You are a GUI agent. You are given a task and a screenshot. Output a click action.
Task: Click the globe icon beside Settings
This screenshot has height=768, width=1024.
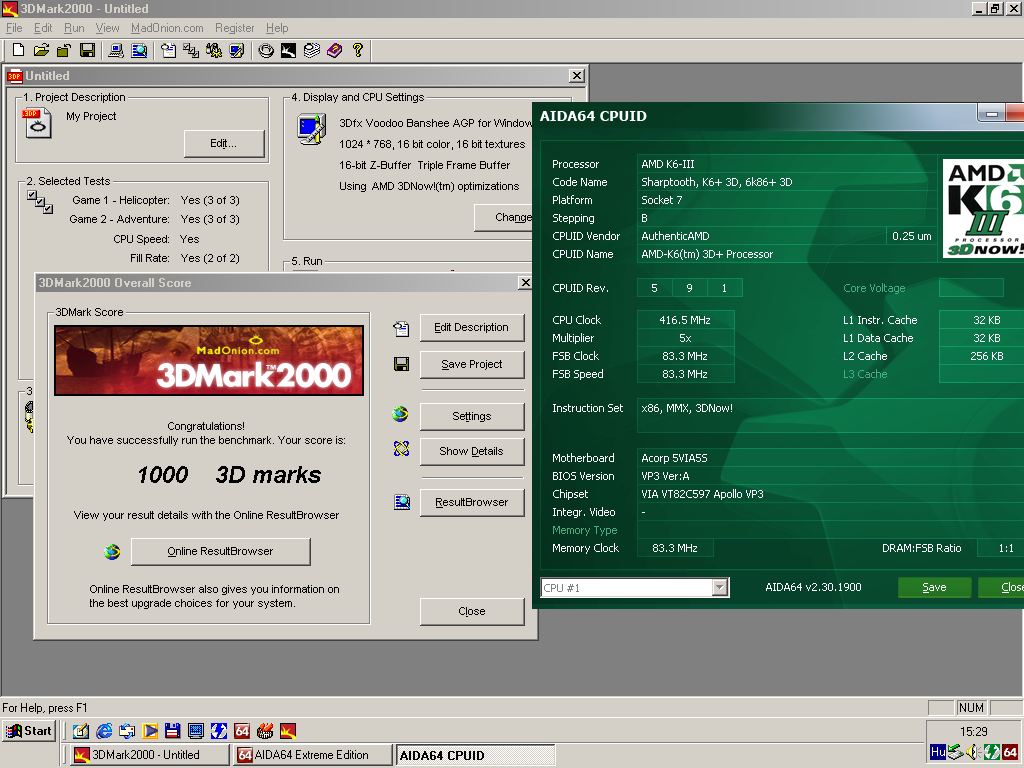400,413
